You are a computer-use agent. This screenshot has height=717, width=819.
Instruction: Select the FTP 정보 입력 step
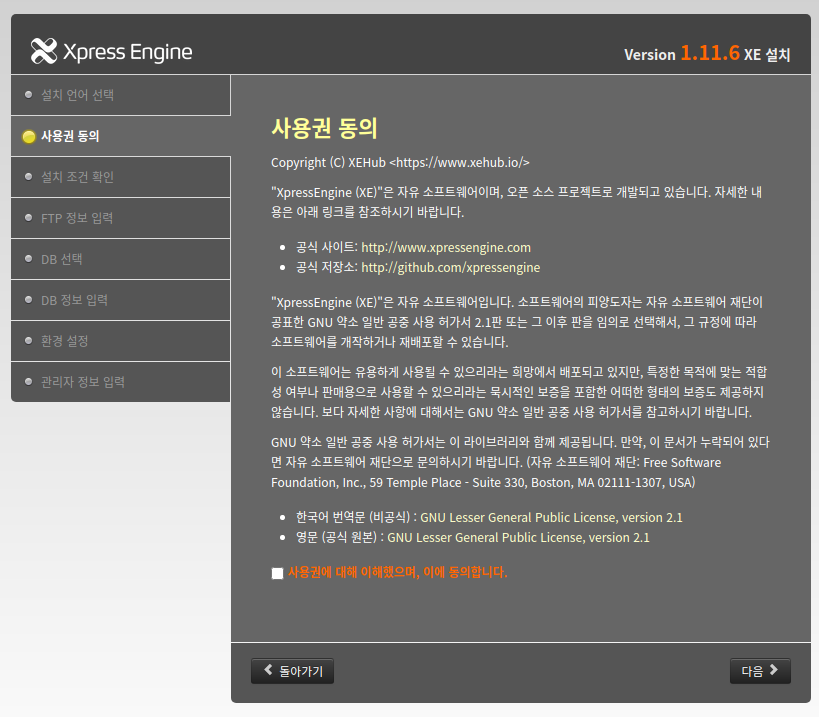pyautogui.click(x=121, y=218)
